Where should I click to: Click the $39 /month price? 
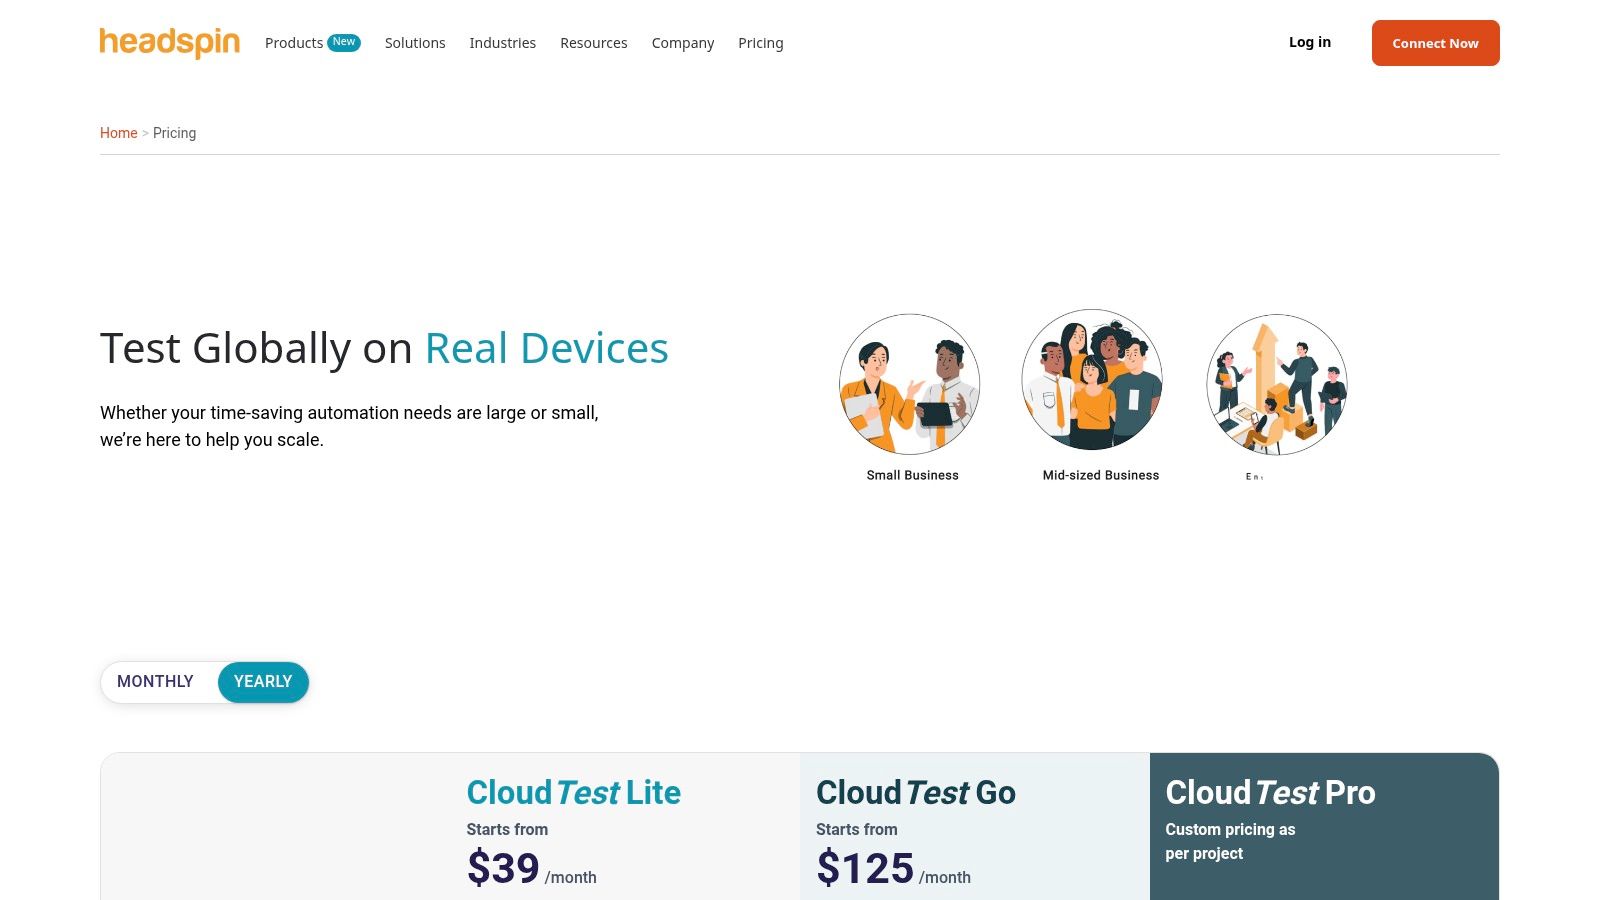pos(532,868)
